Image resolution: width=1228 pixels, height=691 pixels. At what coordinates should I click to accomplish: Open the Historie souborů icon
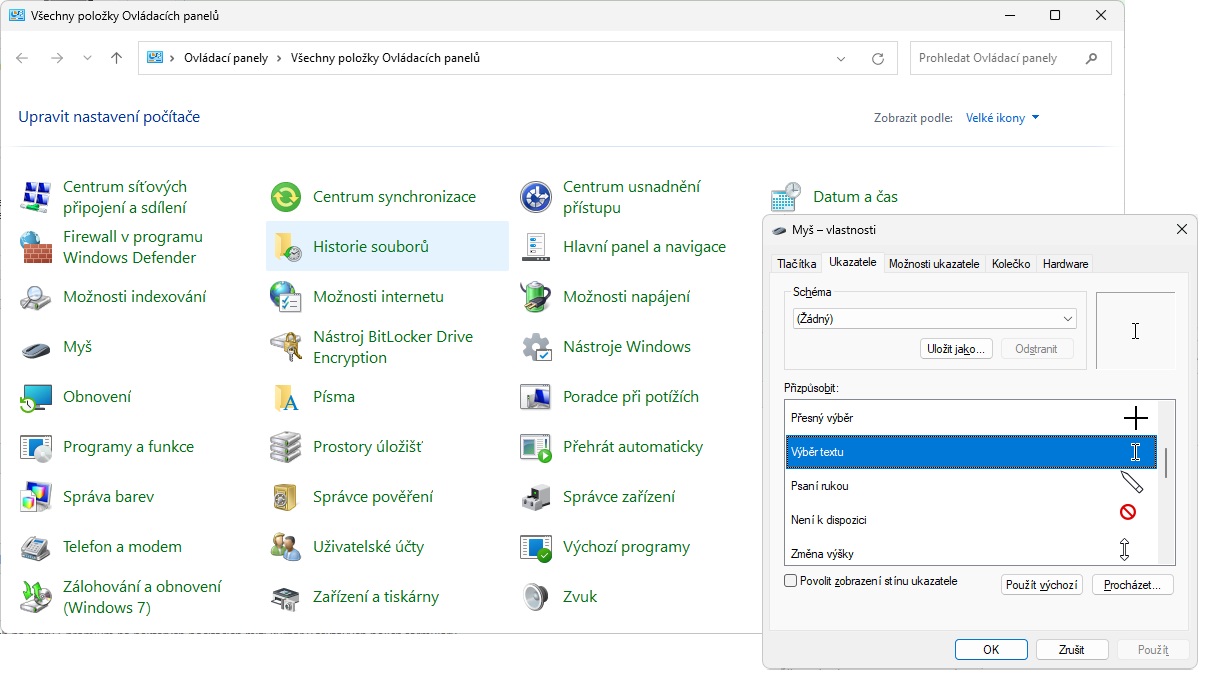286,247
